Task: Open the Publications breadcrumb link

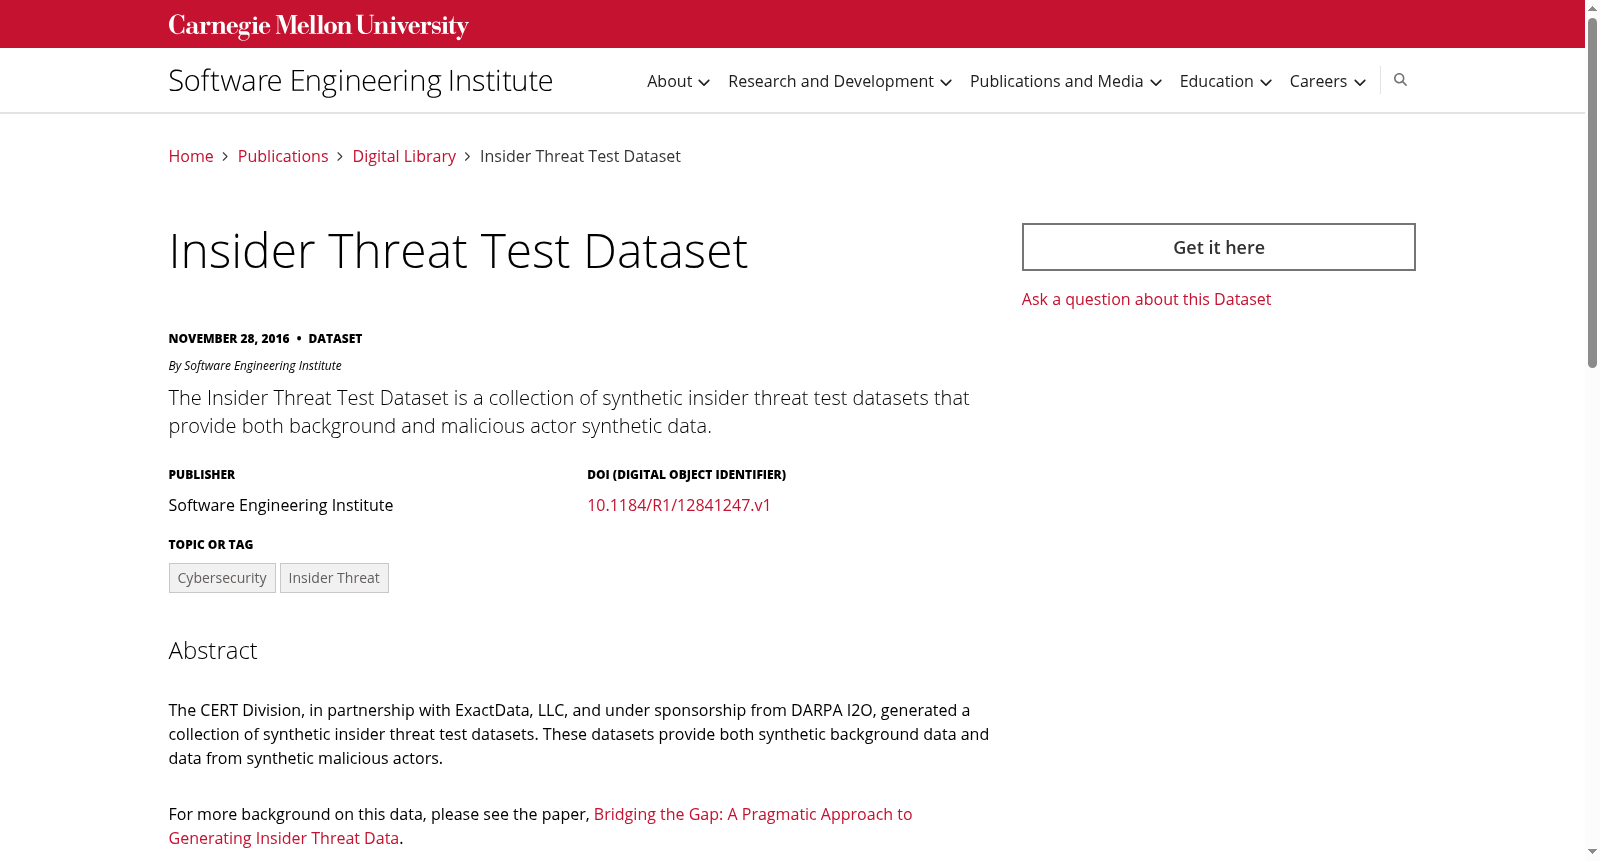Action: coord(283,156)
